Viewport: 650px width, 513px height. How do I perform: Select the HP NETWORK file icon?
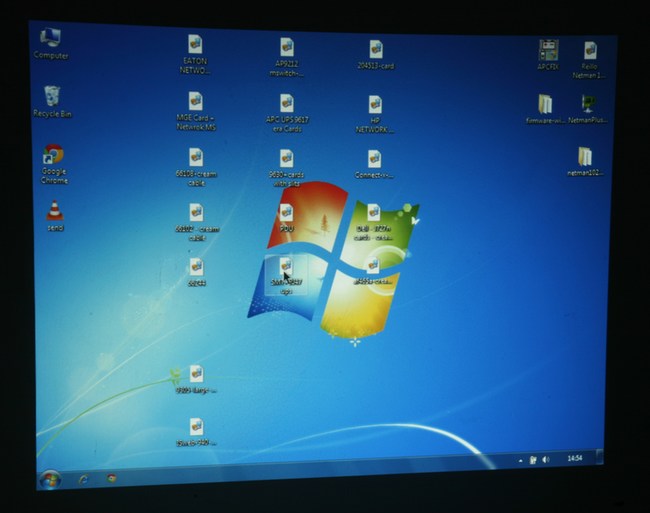click(x=375, y=105)
